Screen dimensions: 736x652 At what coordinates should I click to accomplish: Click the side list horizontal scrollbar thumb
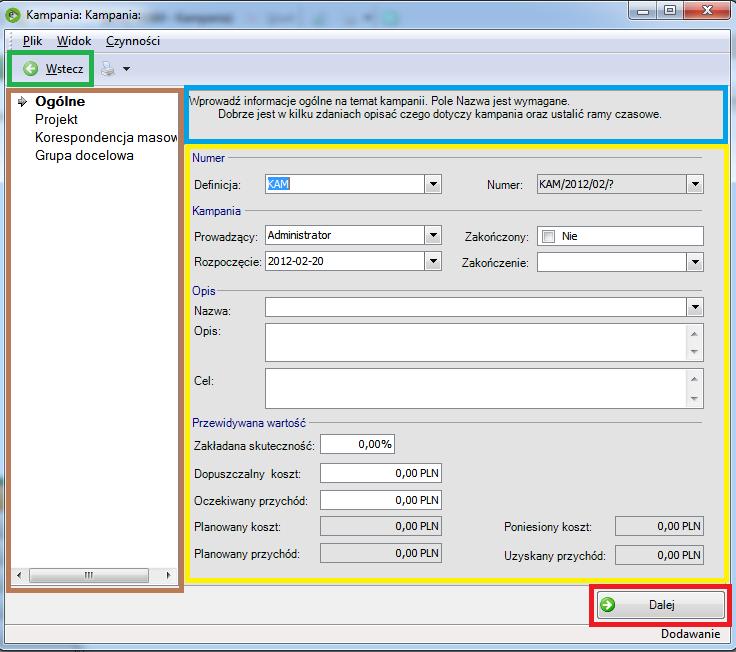point(89,575)
